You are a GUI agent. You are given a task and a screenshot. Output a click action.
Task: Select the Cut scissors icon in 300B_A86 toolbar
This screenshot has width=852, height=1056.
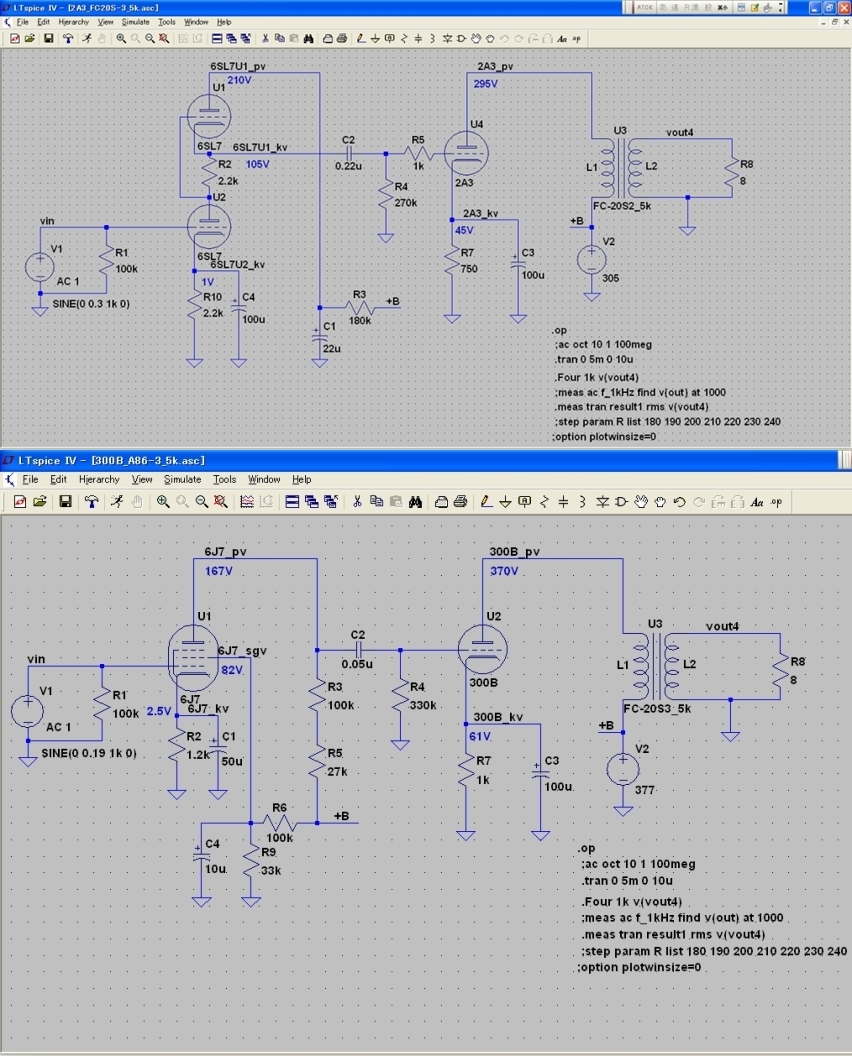tap(355, 501)
